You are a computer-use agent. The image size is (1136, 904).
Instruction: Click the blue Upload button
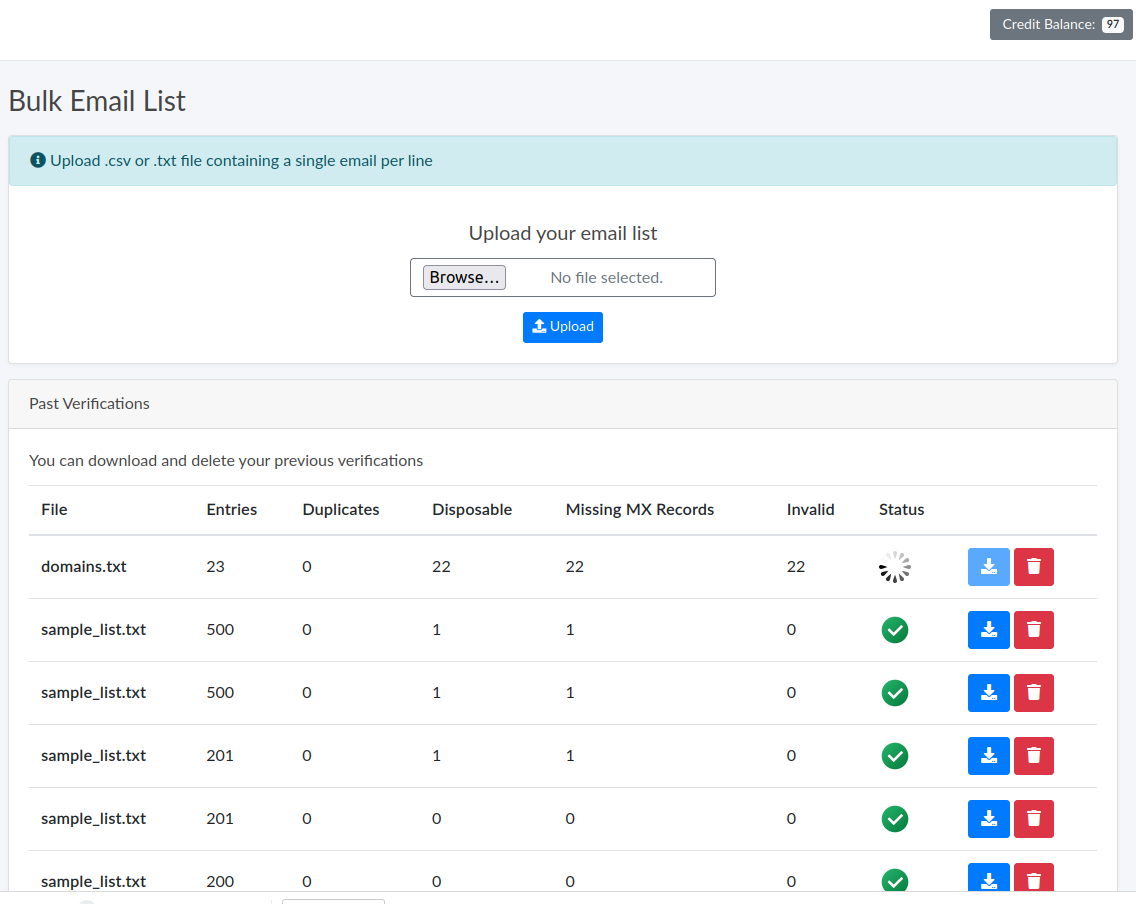click(x=563, y=327)
